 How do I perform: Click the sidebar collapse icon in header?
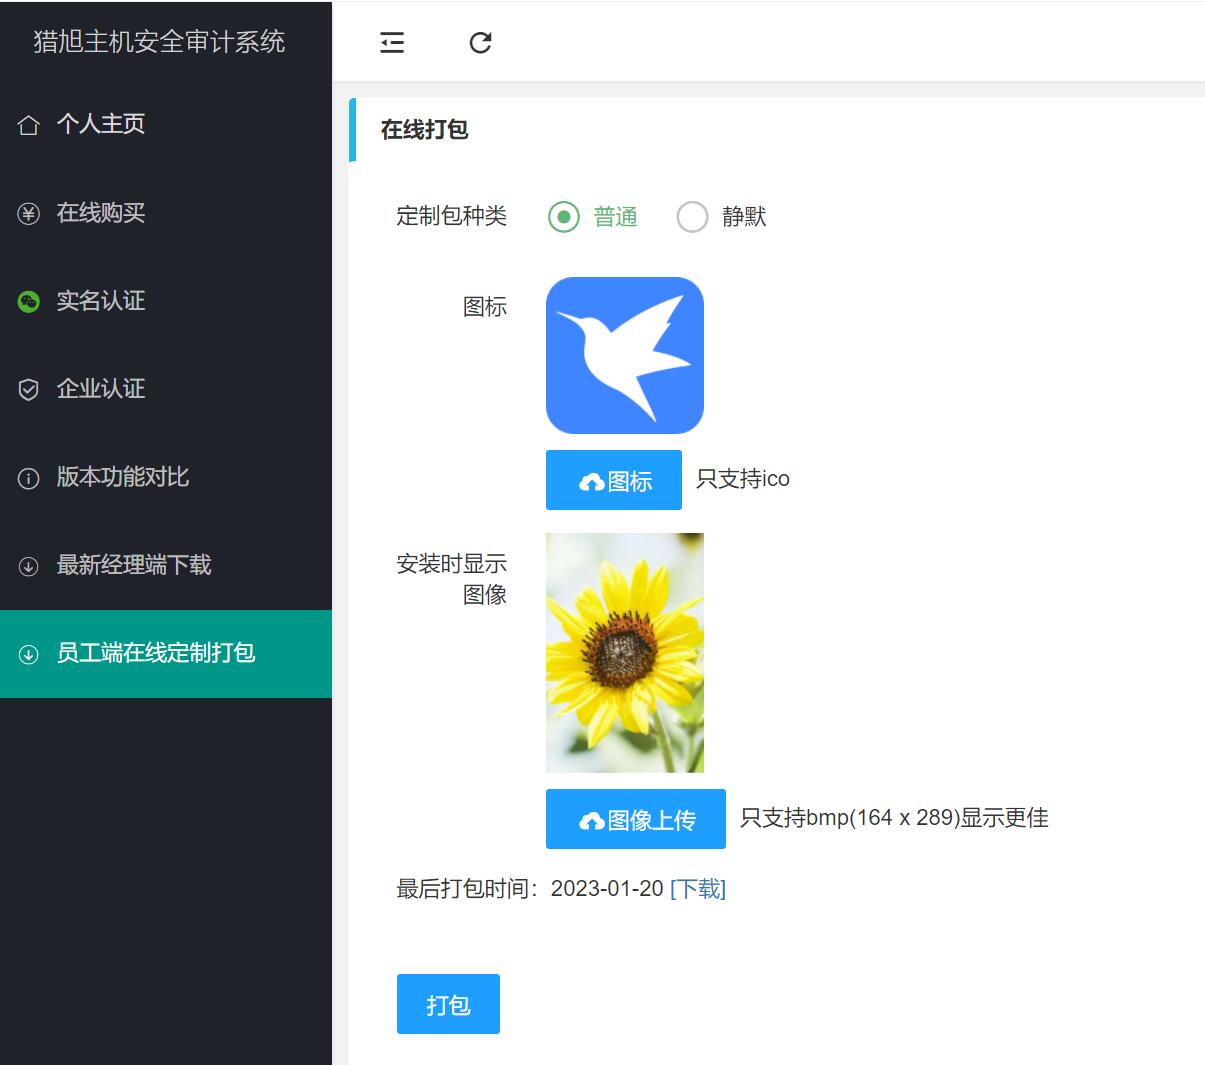click(x=392, y=42)
